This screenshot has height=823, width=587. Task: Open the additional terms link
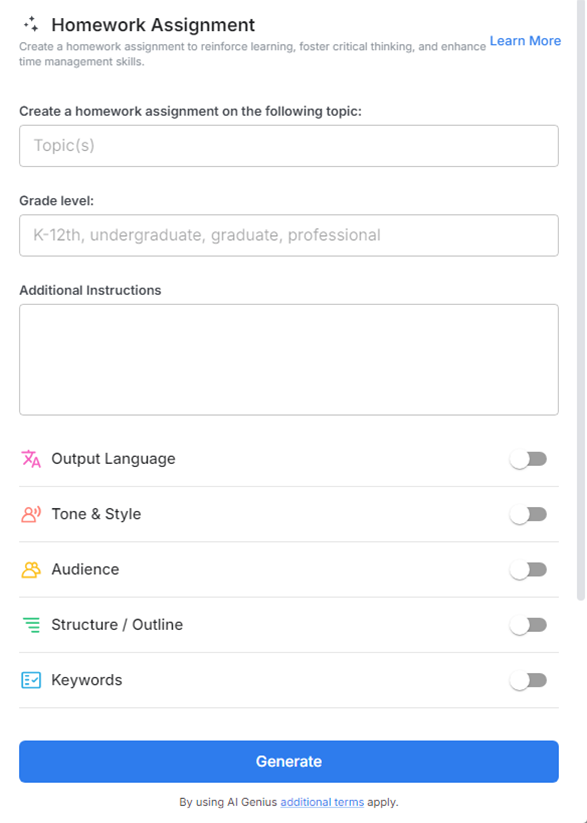(322, 802)
